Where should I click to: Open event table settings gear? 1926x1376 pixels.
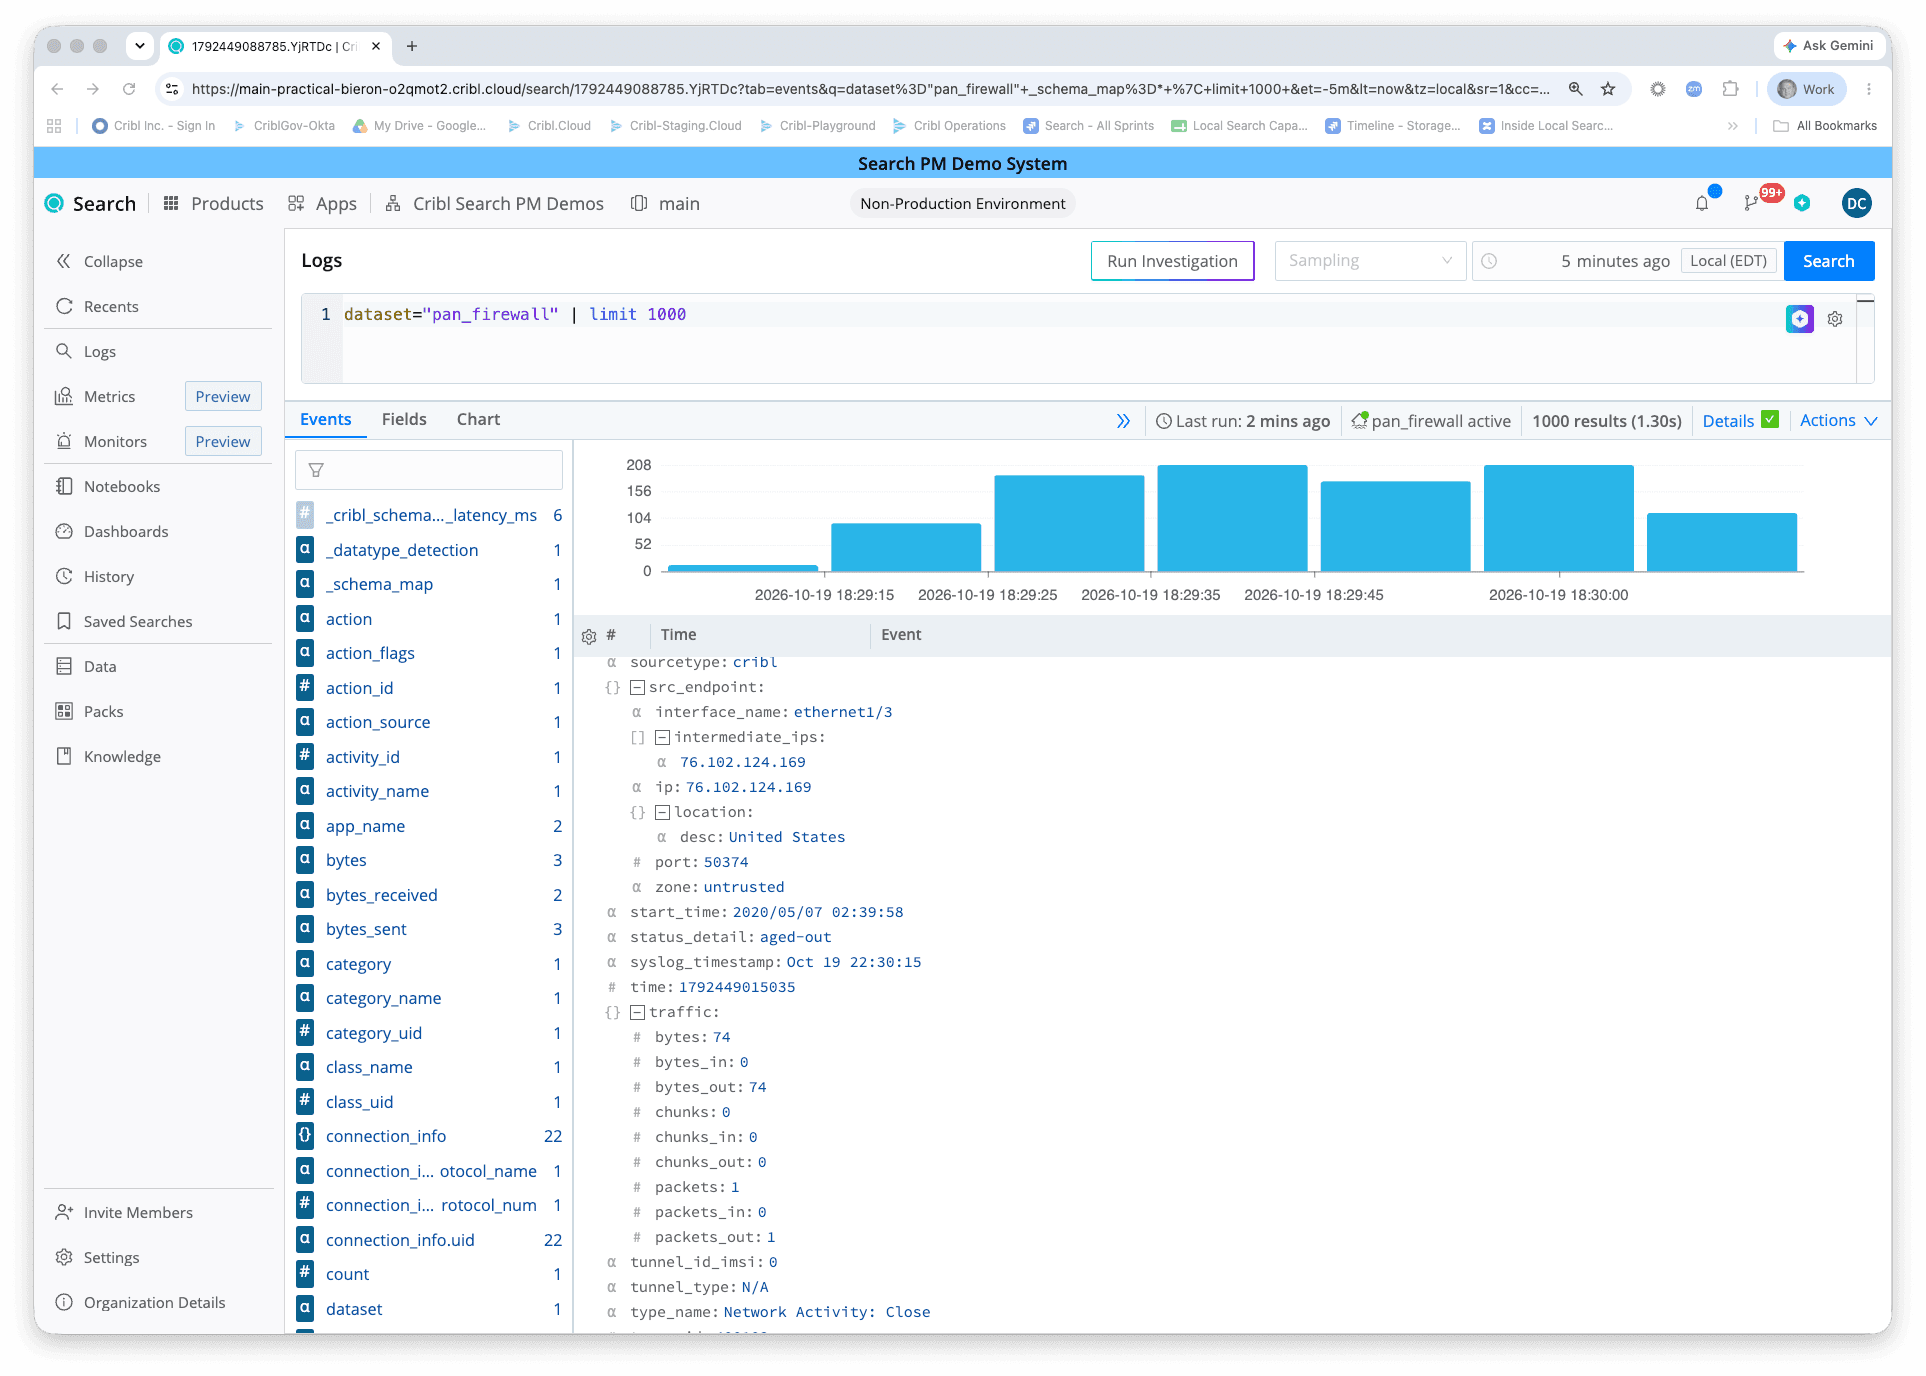tap(589, 636)
